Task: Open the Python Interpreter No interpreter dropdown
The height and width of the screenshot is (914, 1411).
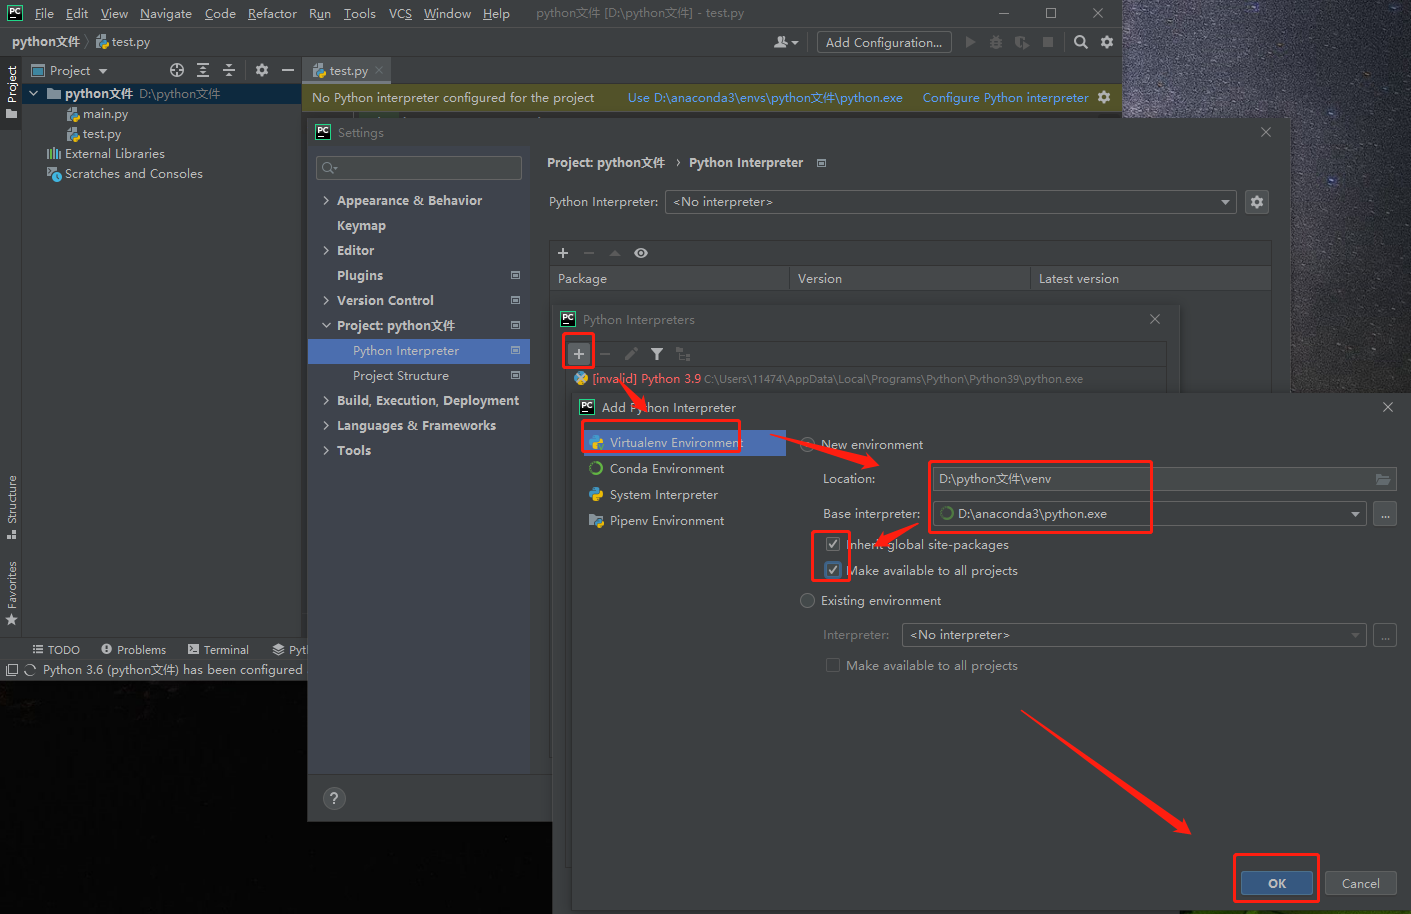Action: point(951,202)
